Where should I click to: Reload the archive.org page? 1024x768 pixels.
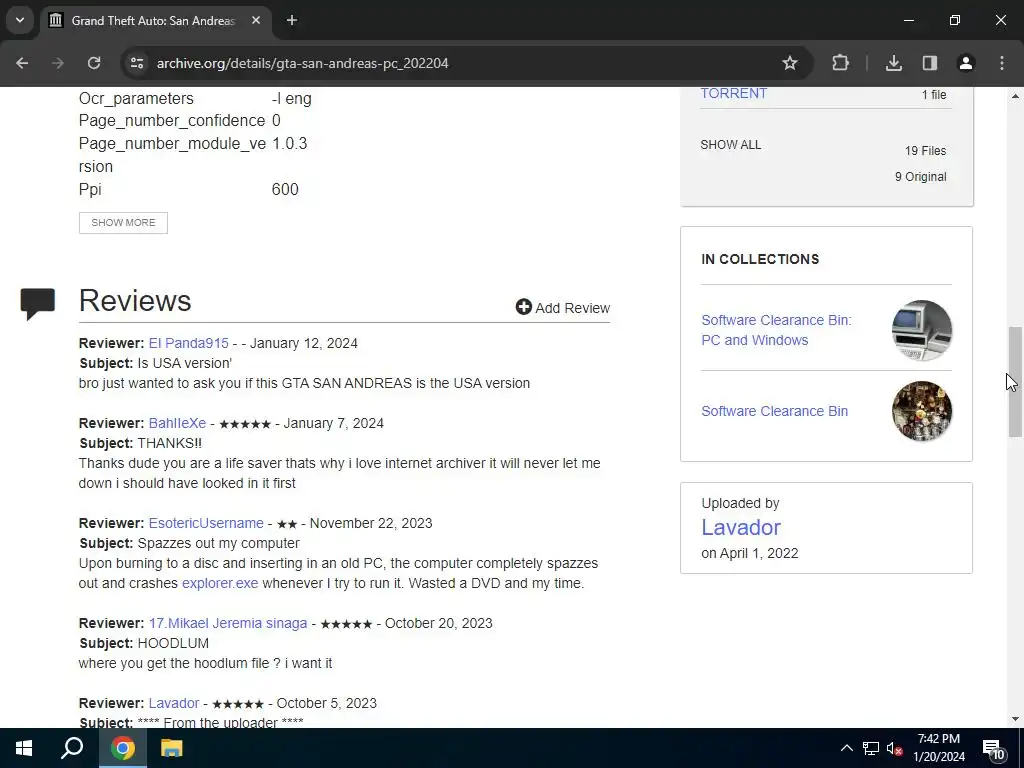[94, 63]
